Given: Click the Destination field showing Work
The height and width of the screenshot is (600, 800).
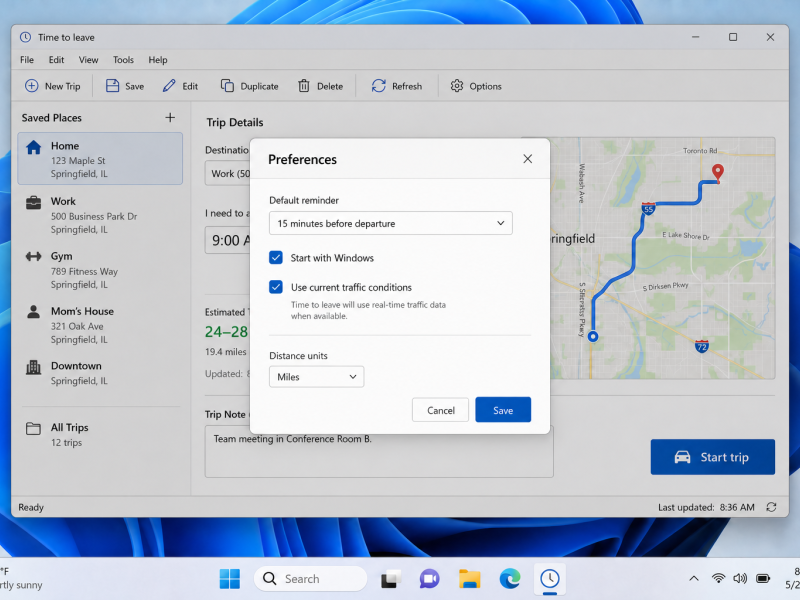Looking at the screenshot, I should click(228, 173).
